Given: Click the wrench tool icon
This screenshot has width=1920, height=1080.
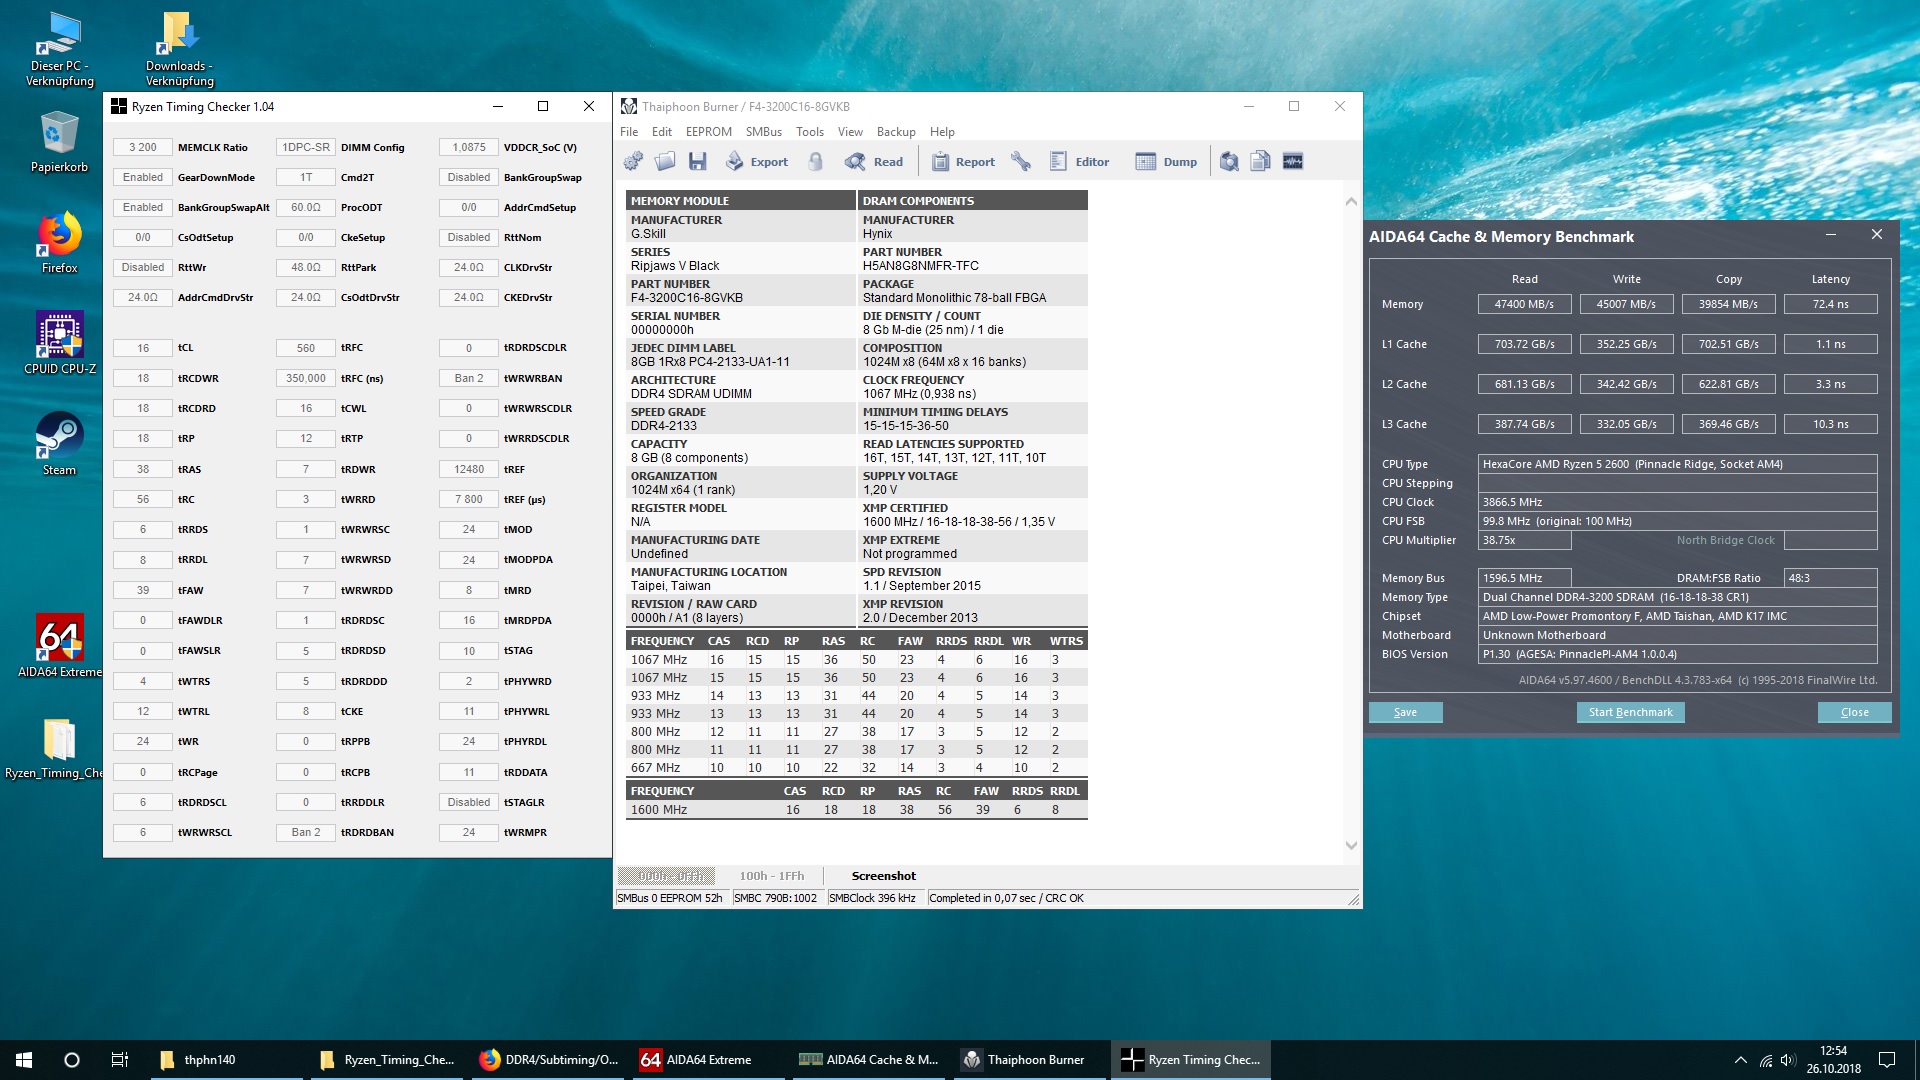Looking at the screenshot, I should point(1021,161).
